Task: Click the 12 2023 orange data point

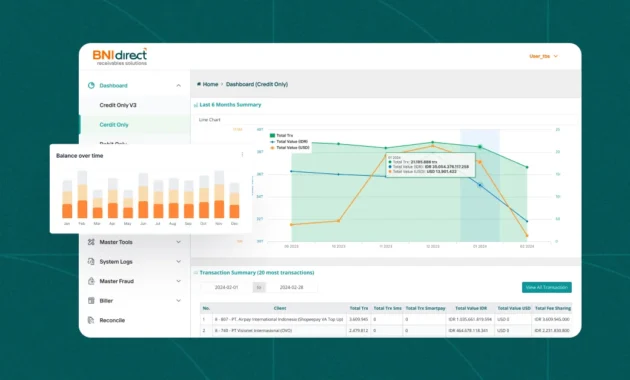Action: [433, 145]
